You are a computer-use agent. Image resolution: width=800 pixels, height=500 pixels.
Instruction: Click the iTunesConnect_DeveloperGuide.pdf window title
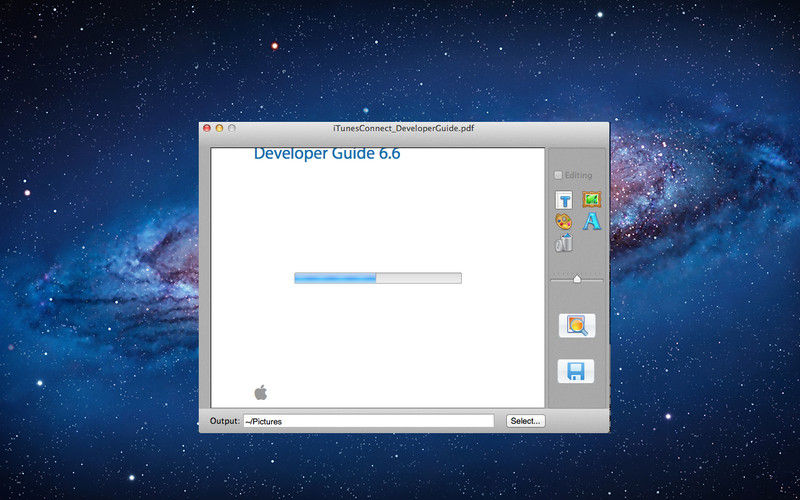point(404,128)
